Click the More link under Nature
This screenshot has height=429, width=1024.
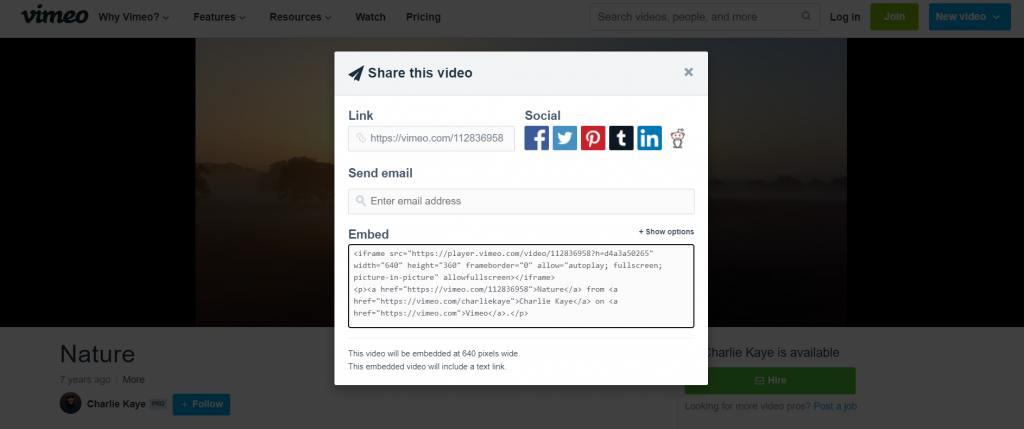coord(133,379)
